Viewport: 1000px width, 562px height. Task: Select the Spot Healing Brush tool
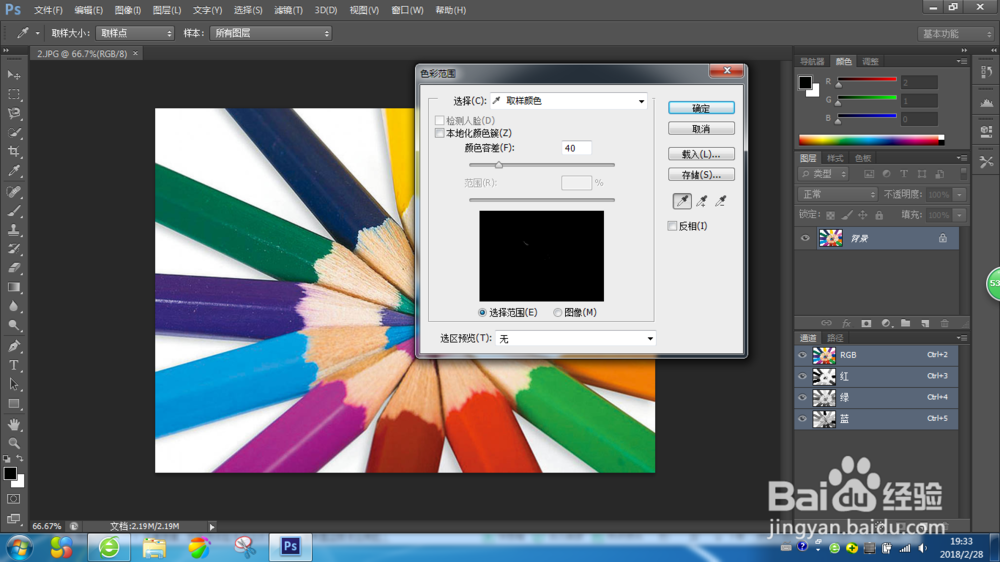click(x=14, y=191)
